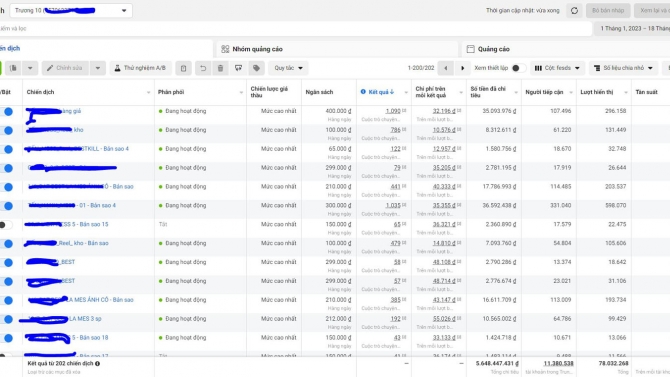The image size is (670, 377).
Task: Open the Bản sao 18 campaign link
Action: tap(67, 337)
